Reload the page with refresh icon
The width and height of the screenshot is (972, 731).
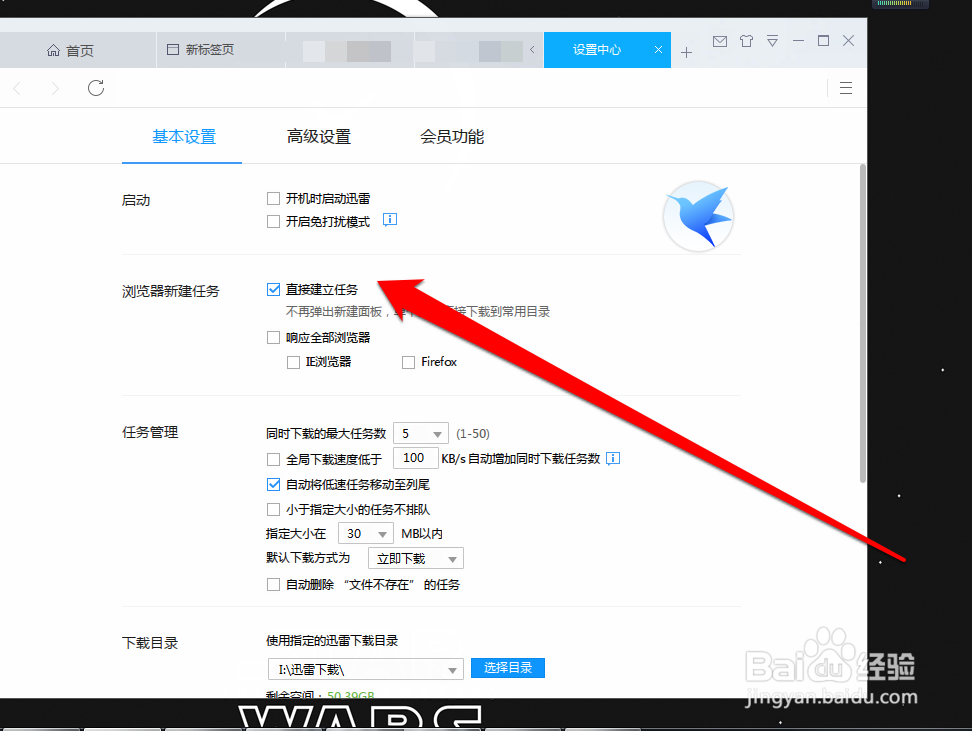coord(95,88)
